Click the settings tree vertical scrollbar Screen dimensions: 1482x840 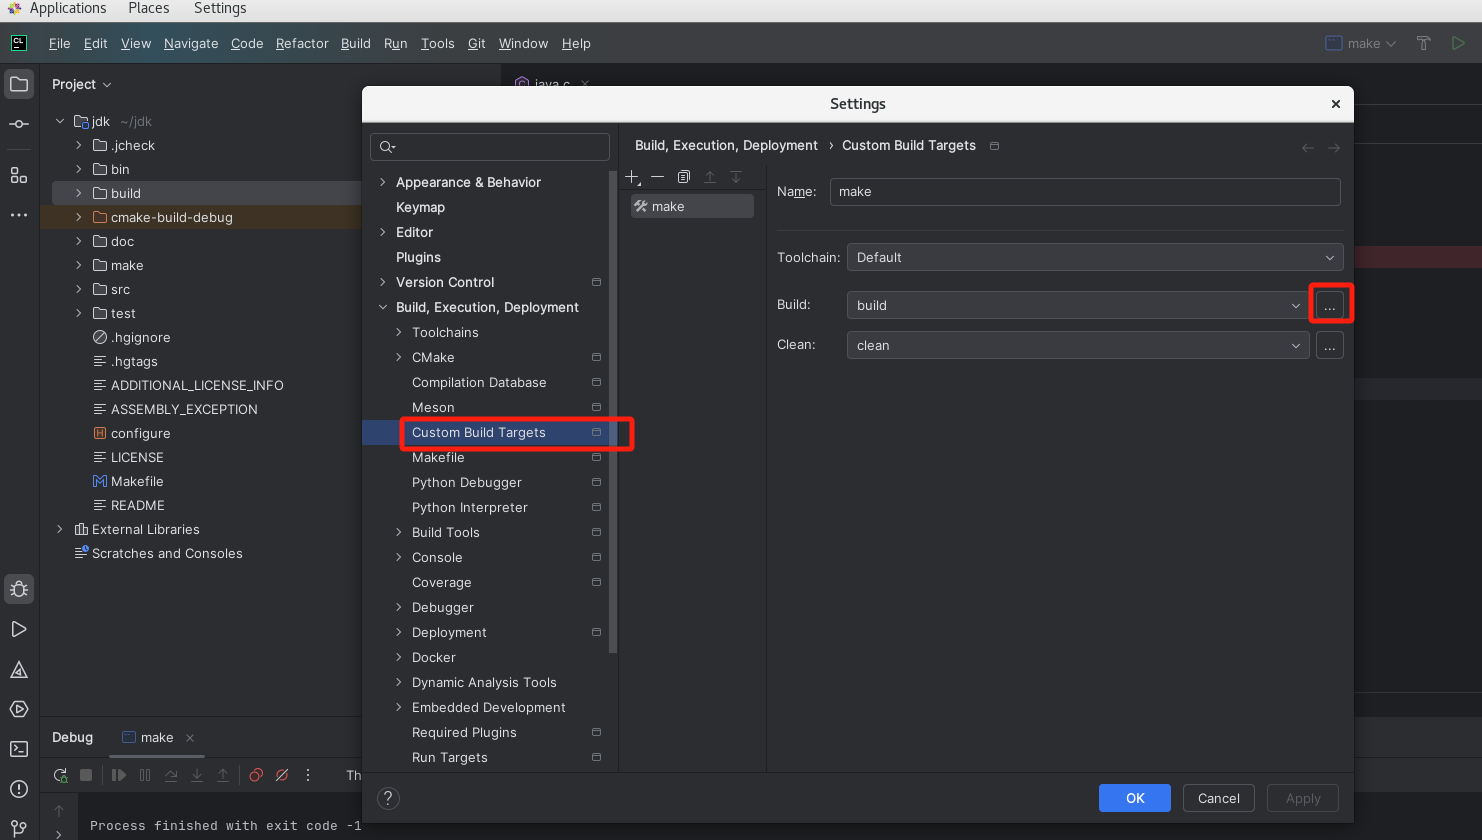(x=613, y=410)
